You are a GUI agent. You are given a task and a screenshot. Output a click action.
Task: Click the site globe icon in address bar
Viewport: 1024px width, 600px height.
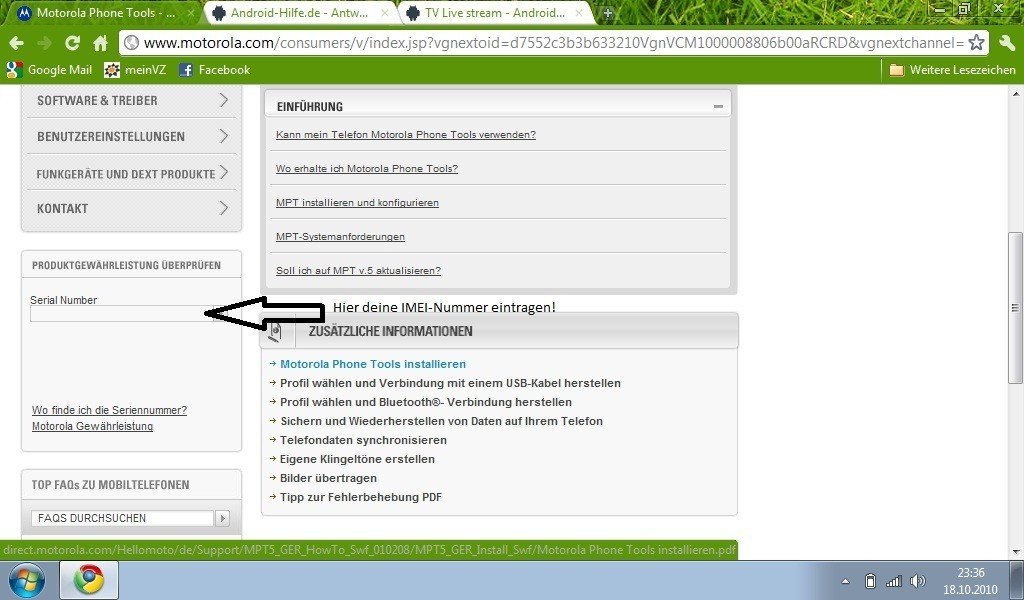click(132, 43)
